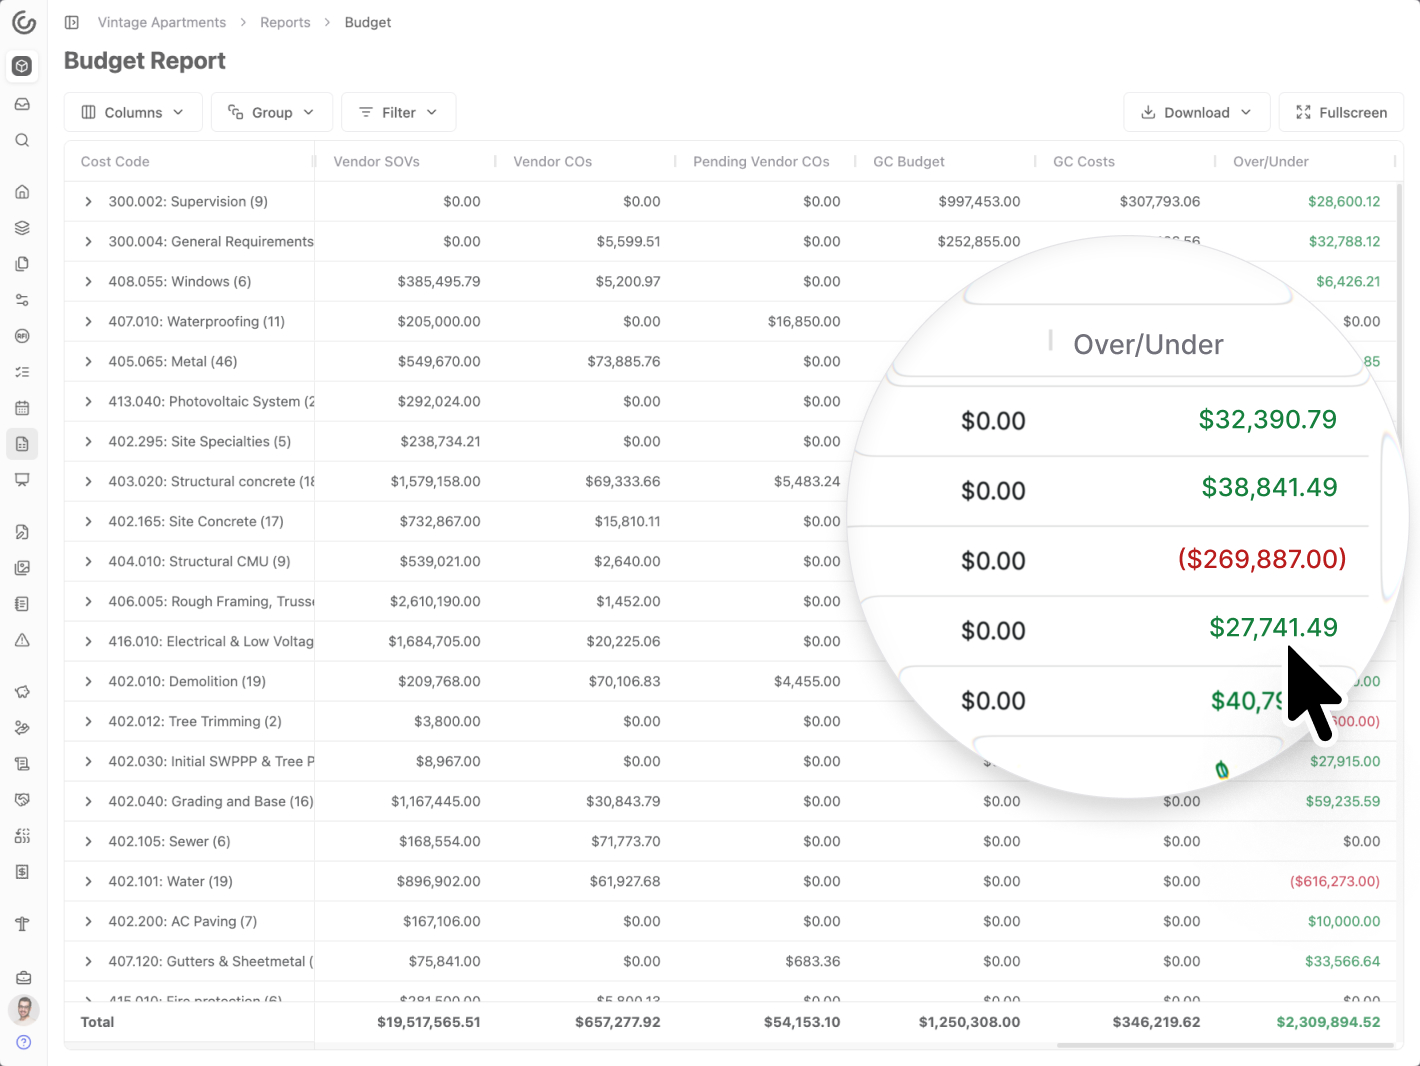Open the inbox tray icon
The image size is (1420, 1066).
[x=22, y=104]
